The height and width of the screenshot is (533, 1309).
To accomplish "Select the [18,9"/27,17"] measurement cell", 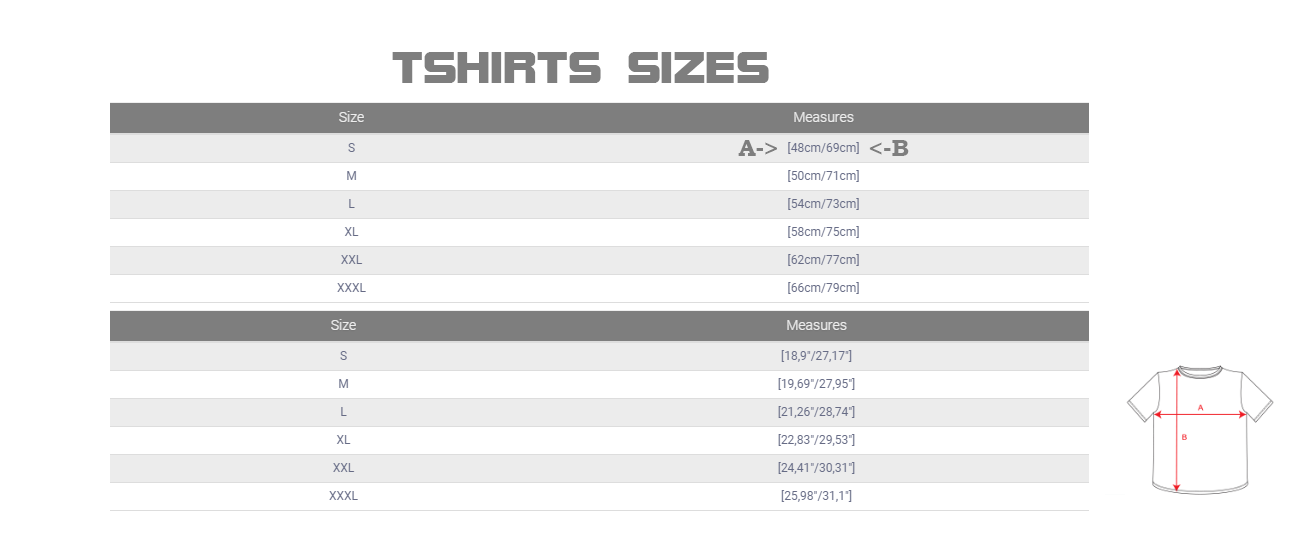I will 816,356.
